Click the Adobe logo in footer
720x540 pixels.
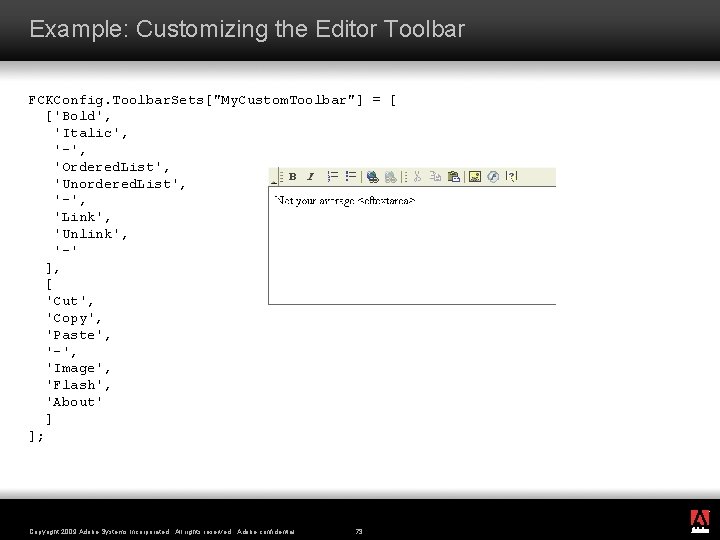[x=700, y=522]
